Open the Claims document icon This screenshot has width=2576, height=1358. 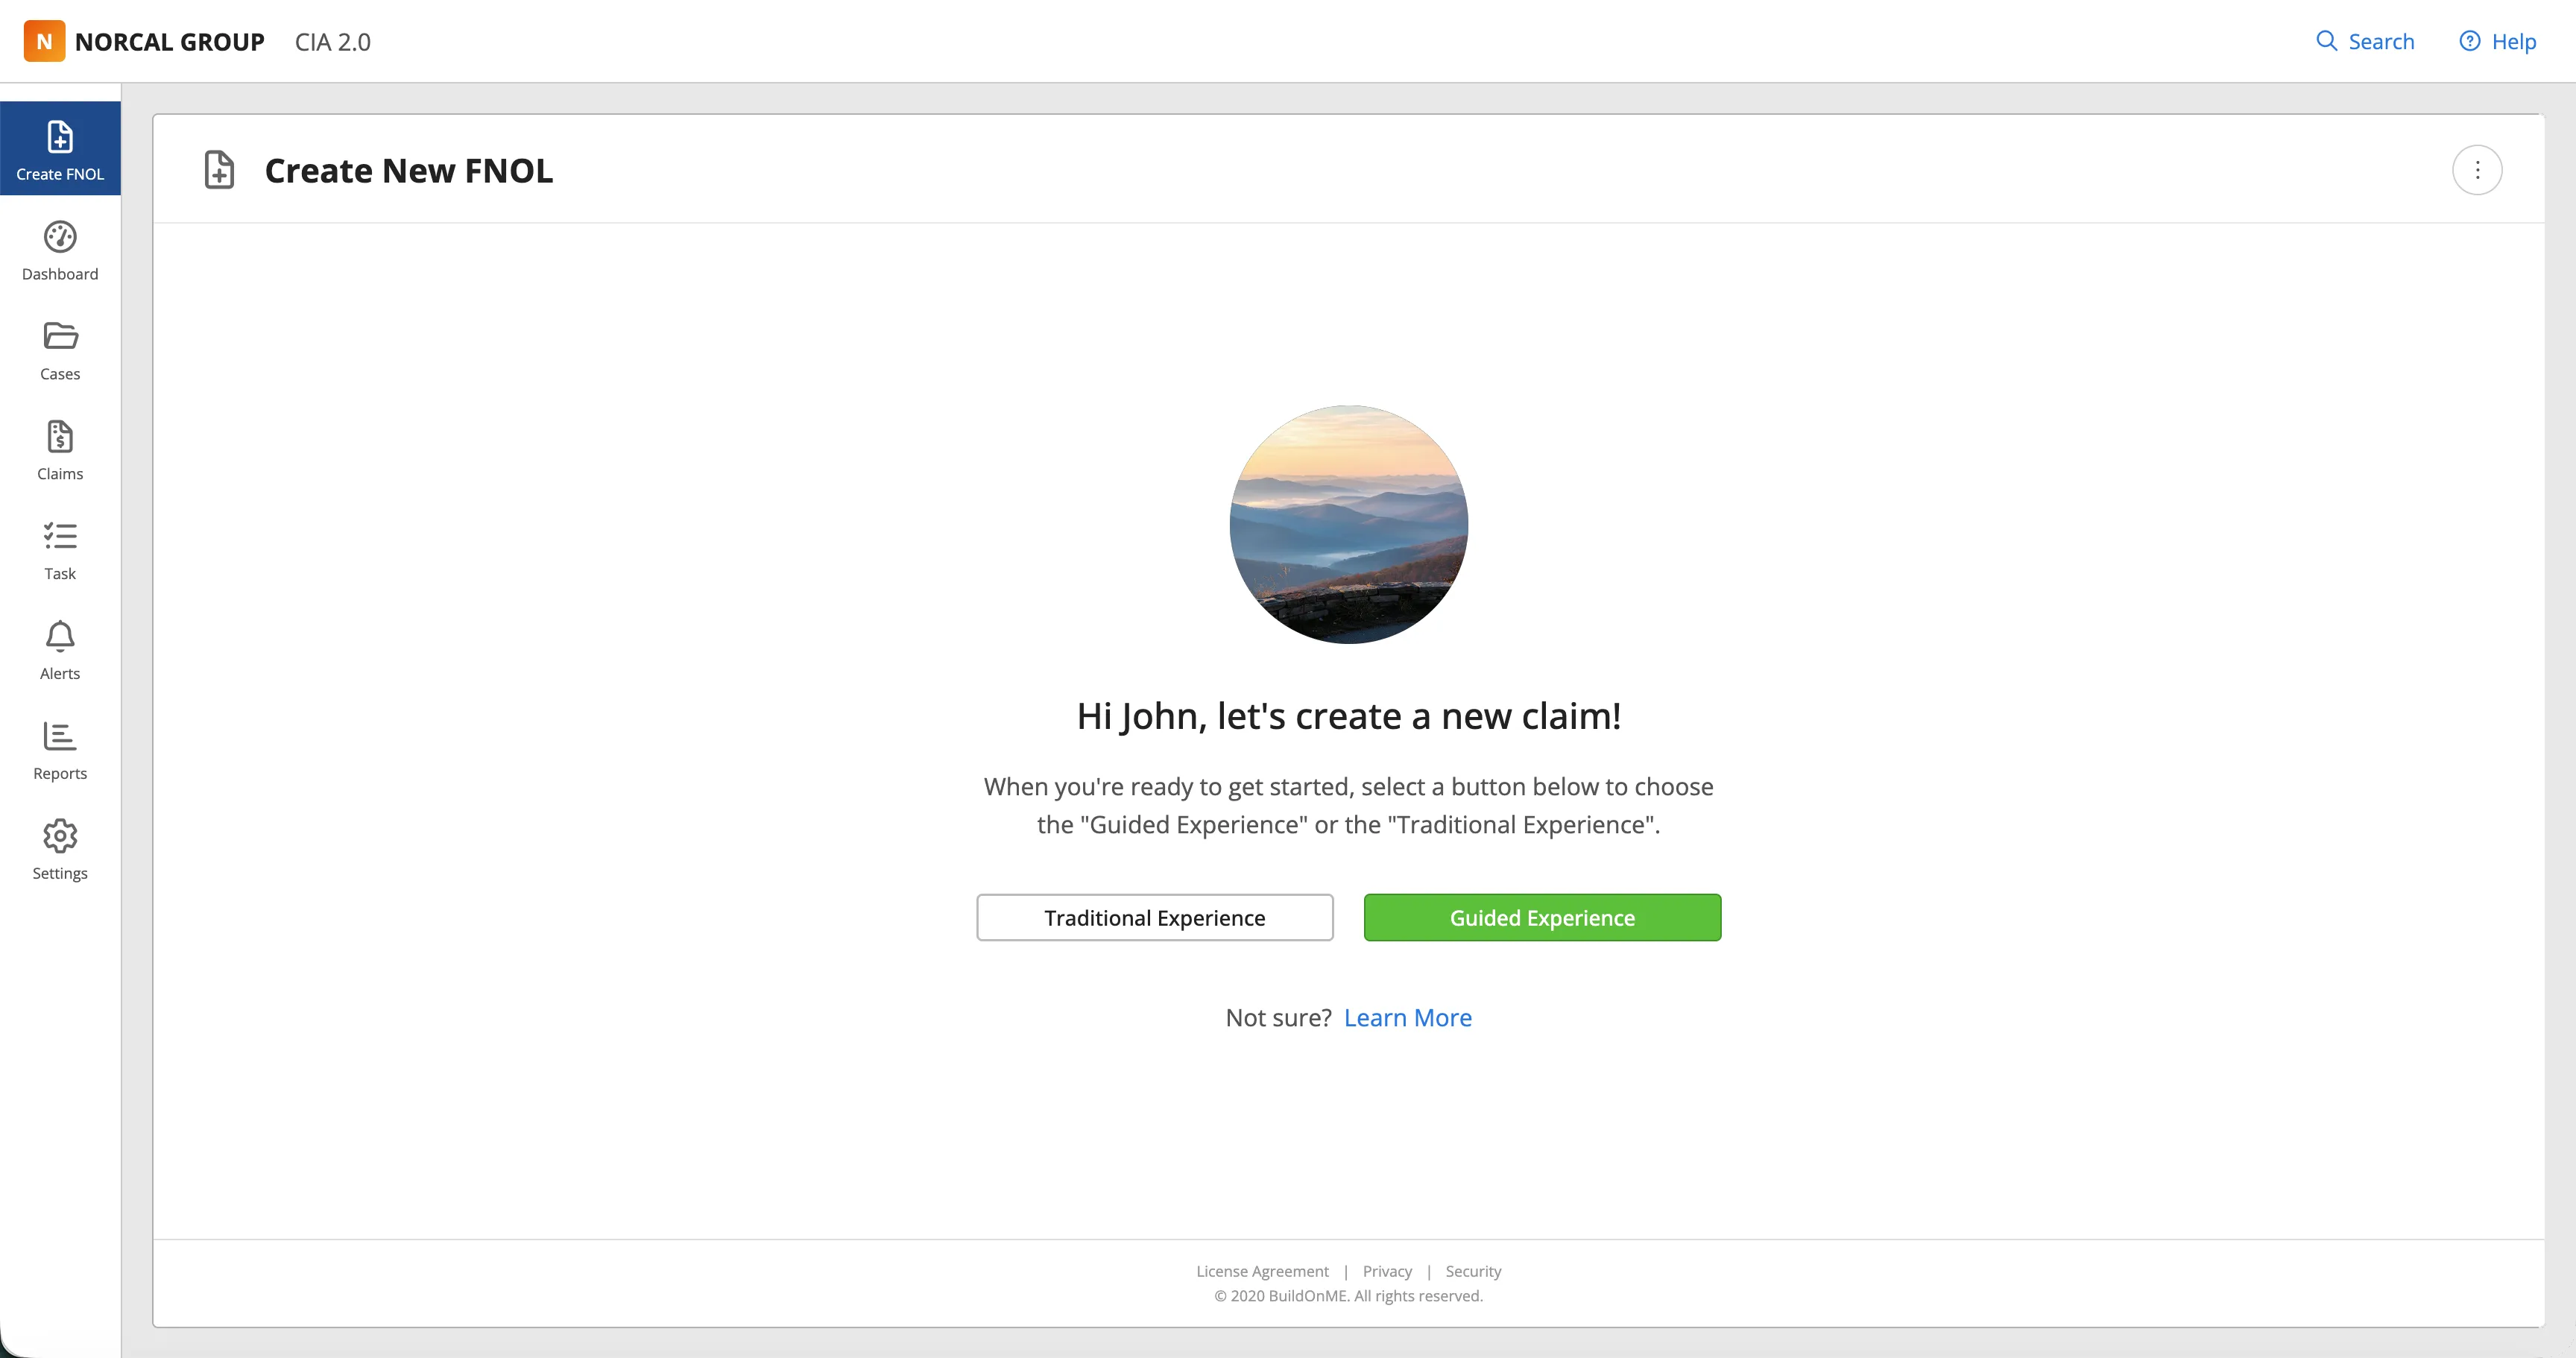[x=60, y=437]
